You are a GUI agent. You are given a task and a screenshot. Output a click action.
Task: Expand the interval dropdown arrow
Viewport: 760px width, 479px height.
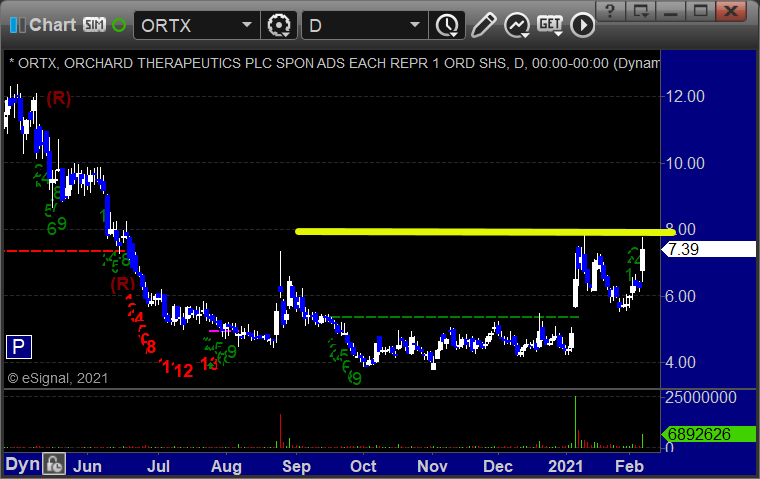pyautogui.click(x=414, y=25)
